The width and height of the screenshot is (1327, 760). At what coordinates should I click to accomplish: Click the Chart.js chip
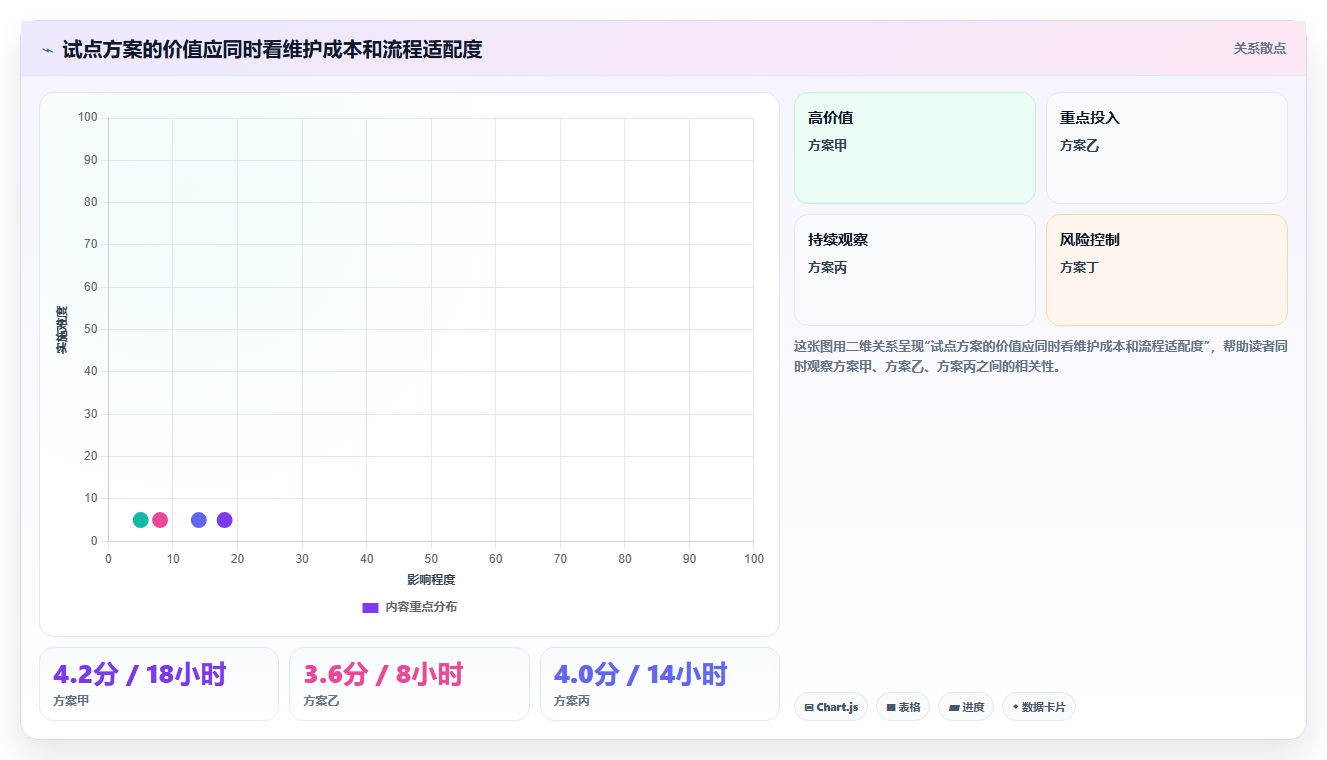click(x=831, y=707)
